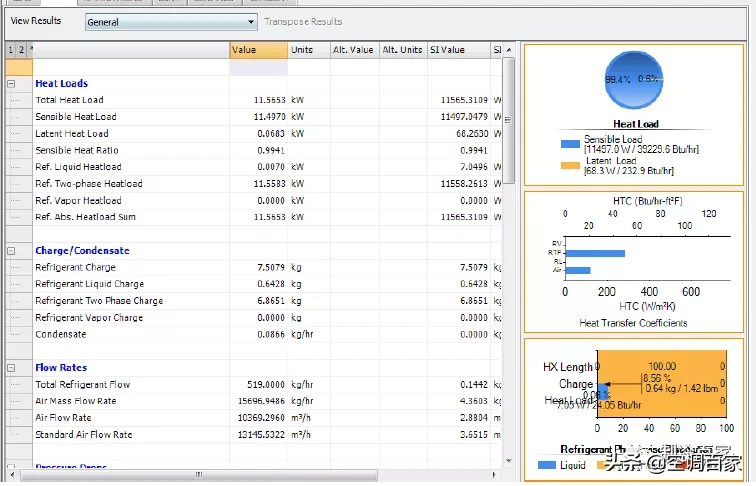Image resolution: width=756 pixels, height=486 pixels.
Task: Click the value 519.0000 for Total Refrigerant Flow
Action: 266,385
